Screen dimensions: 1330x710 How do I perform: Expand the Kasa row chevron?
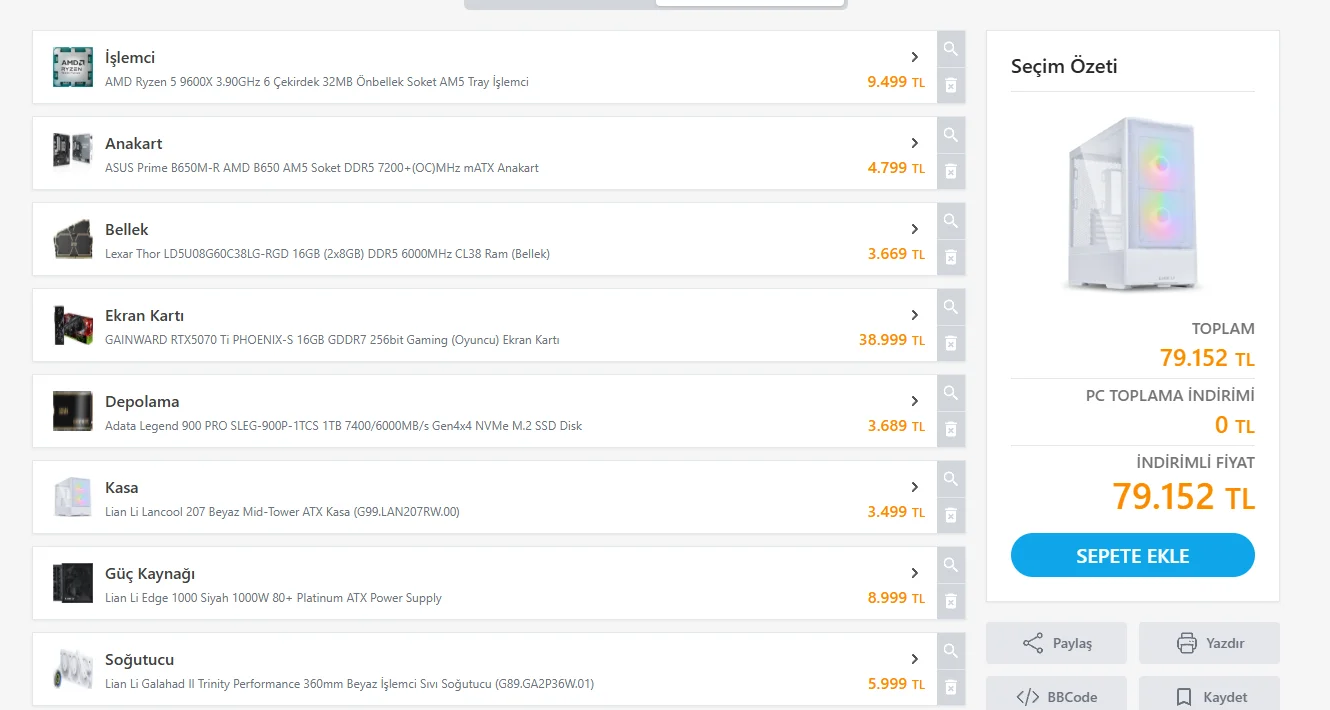915,487
